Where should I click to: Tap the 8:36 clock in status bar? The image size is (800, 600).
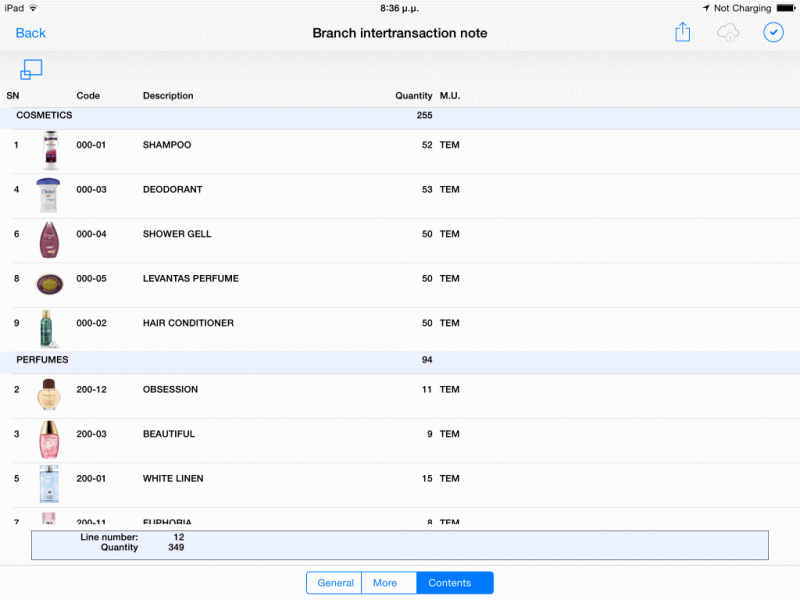click(399, 8)
